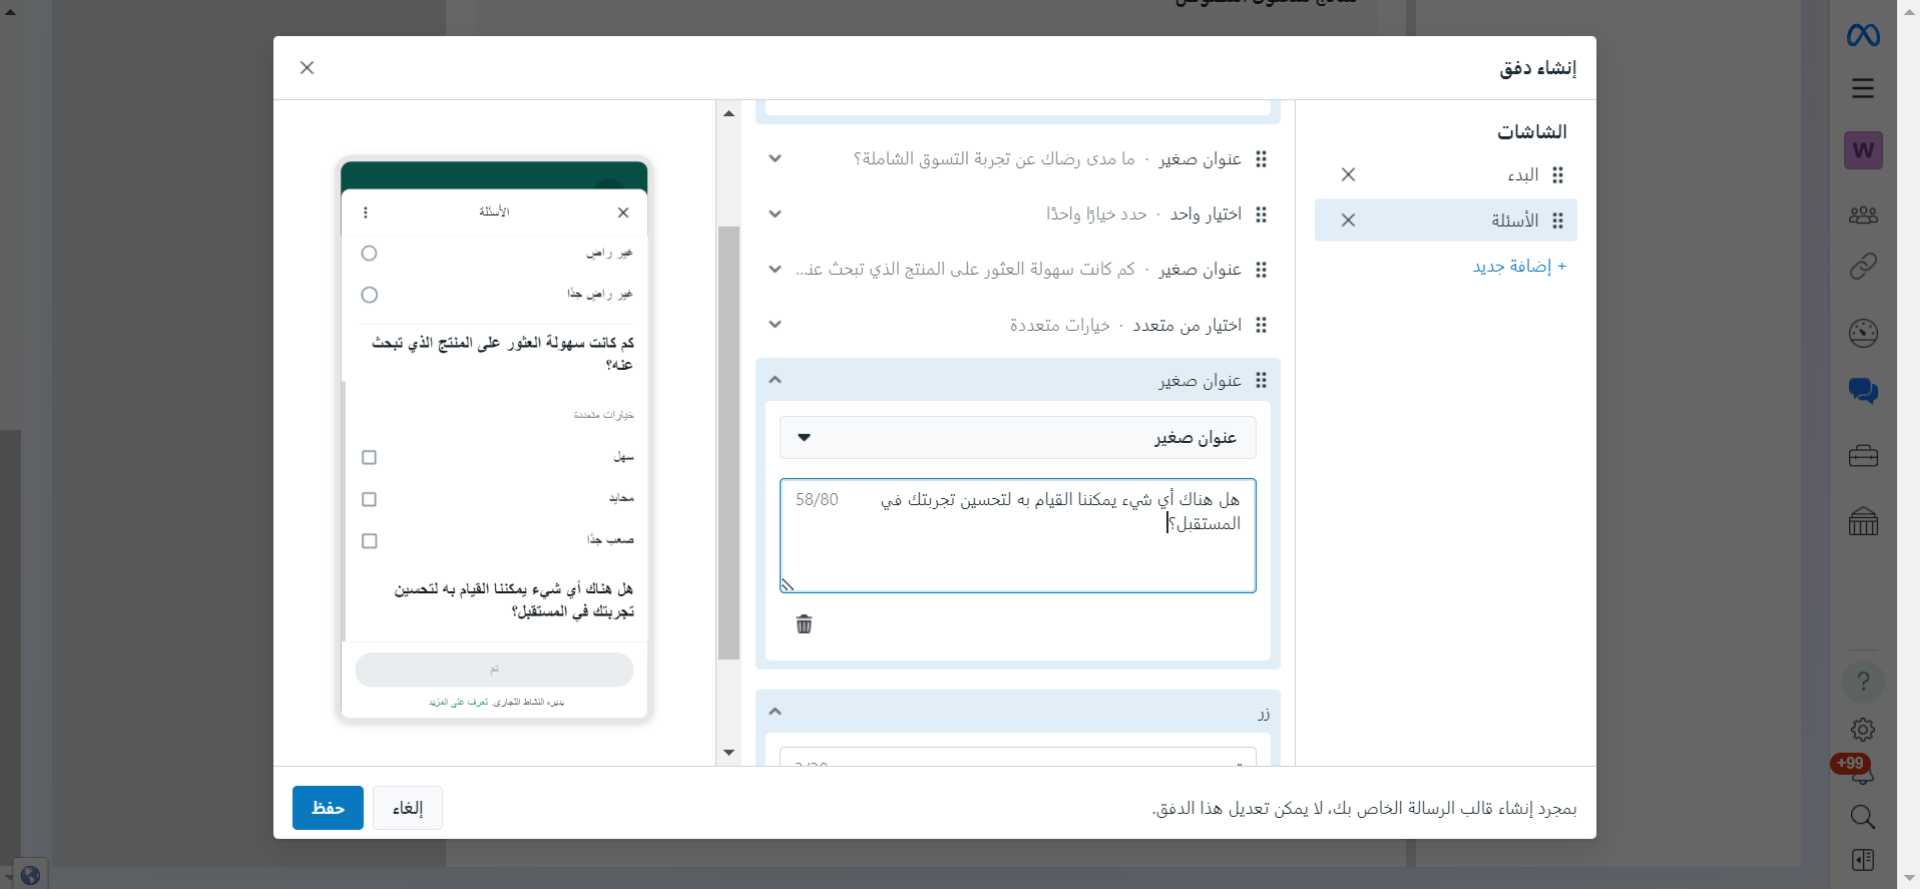The width and height of the screenshot is (1920, 889).
Task: Expand اختيار واحد row chevron
Action: [775, 214]
